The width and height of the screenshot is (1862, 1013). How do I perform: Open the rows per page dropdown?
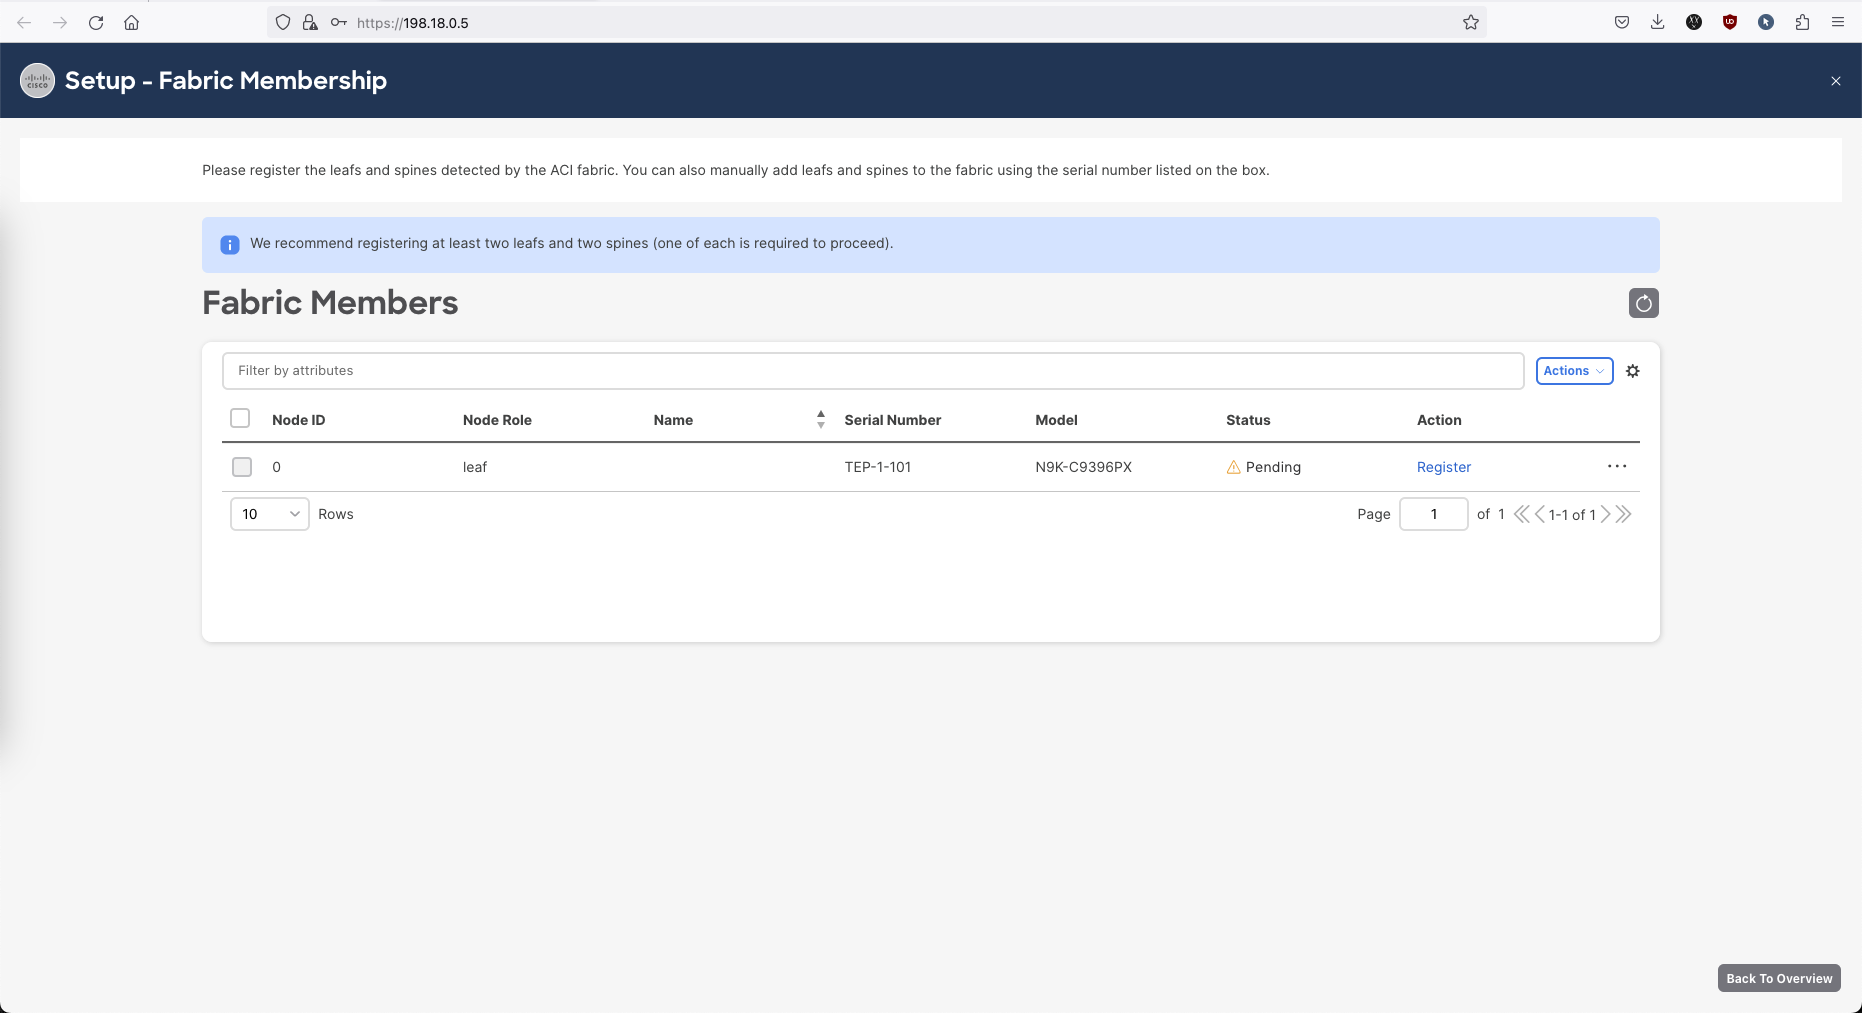(269, 514)
